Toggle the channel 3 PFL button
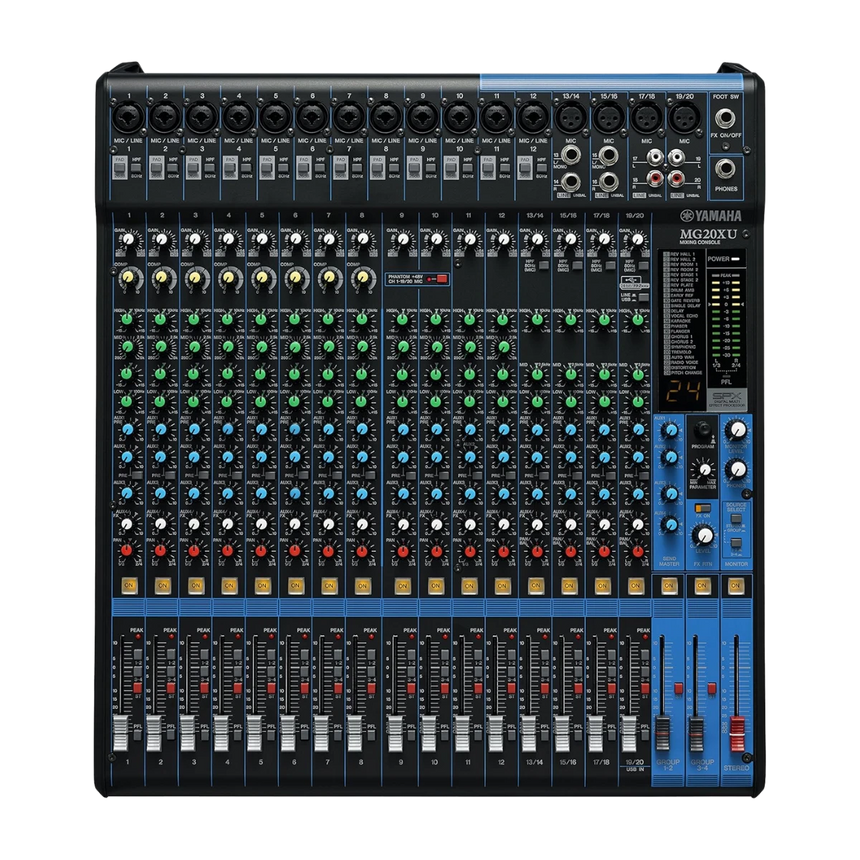 tap(205, 734)
